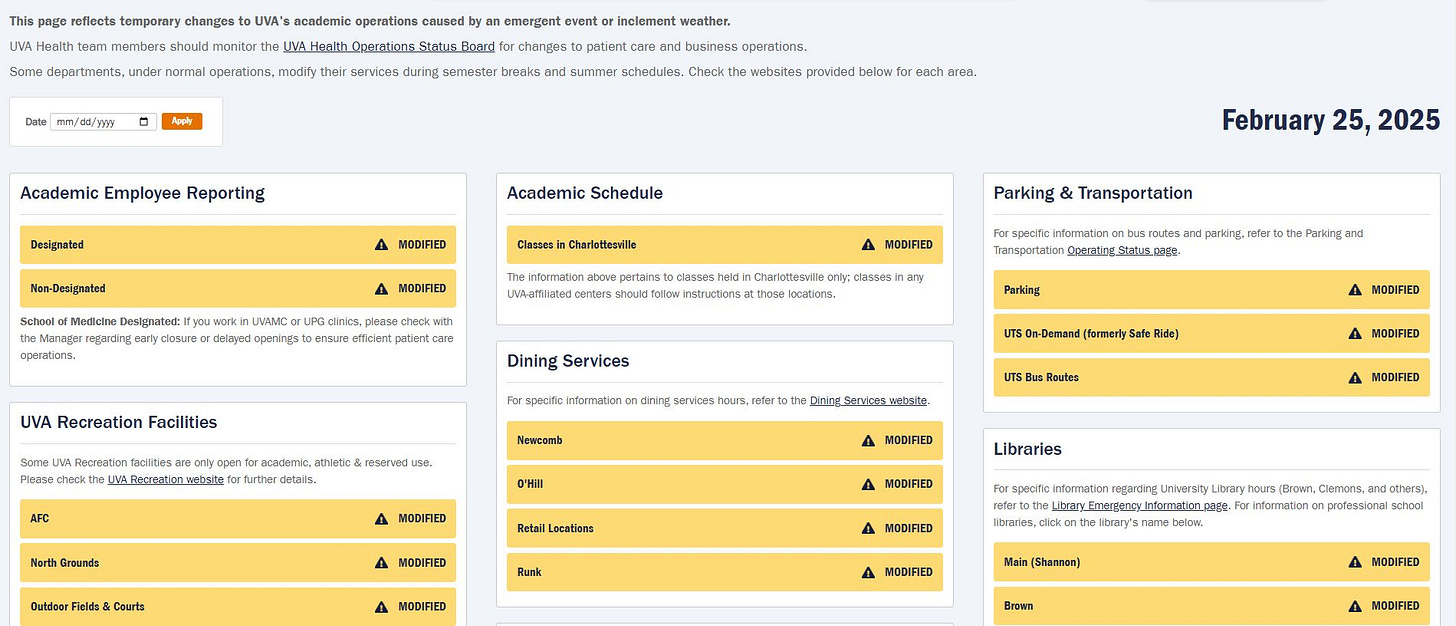Click warning icon in Retail Locations row
This screenshot has width=1456, height=626.
coord(868,528)
